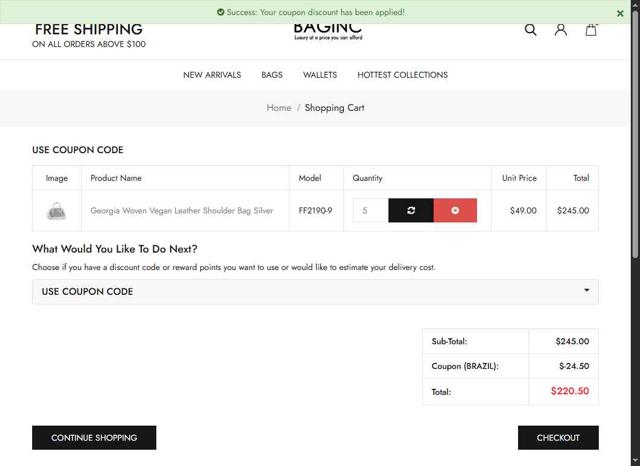Screen dimensions: 640x466
Task: Open the New Arrivals menu
Action: [x=212, y=75]
